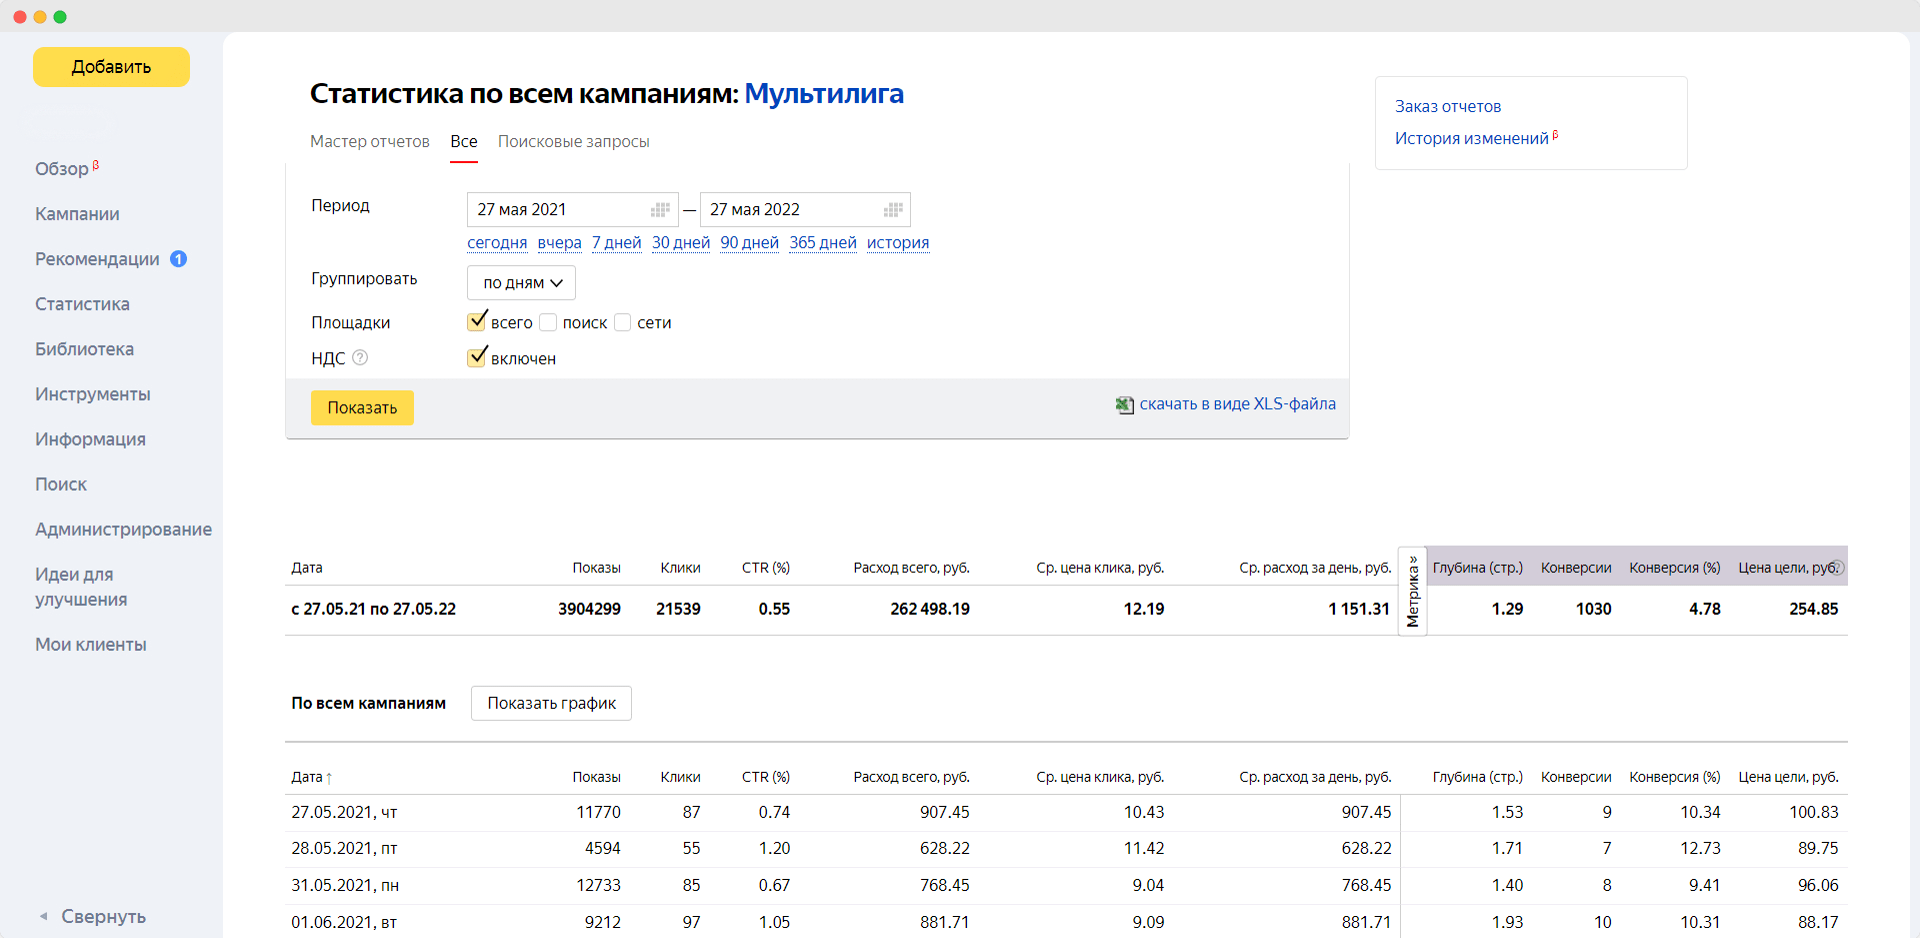Image resolution: width=1920 pixels, height=938 pixels.
Task: Switch to the Мастер отчетов tab
Action: point(370,142)
